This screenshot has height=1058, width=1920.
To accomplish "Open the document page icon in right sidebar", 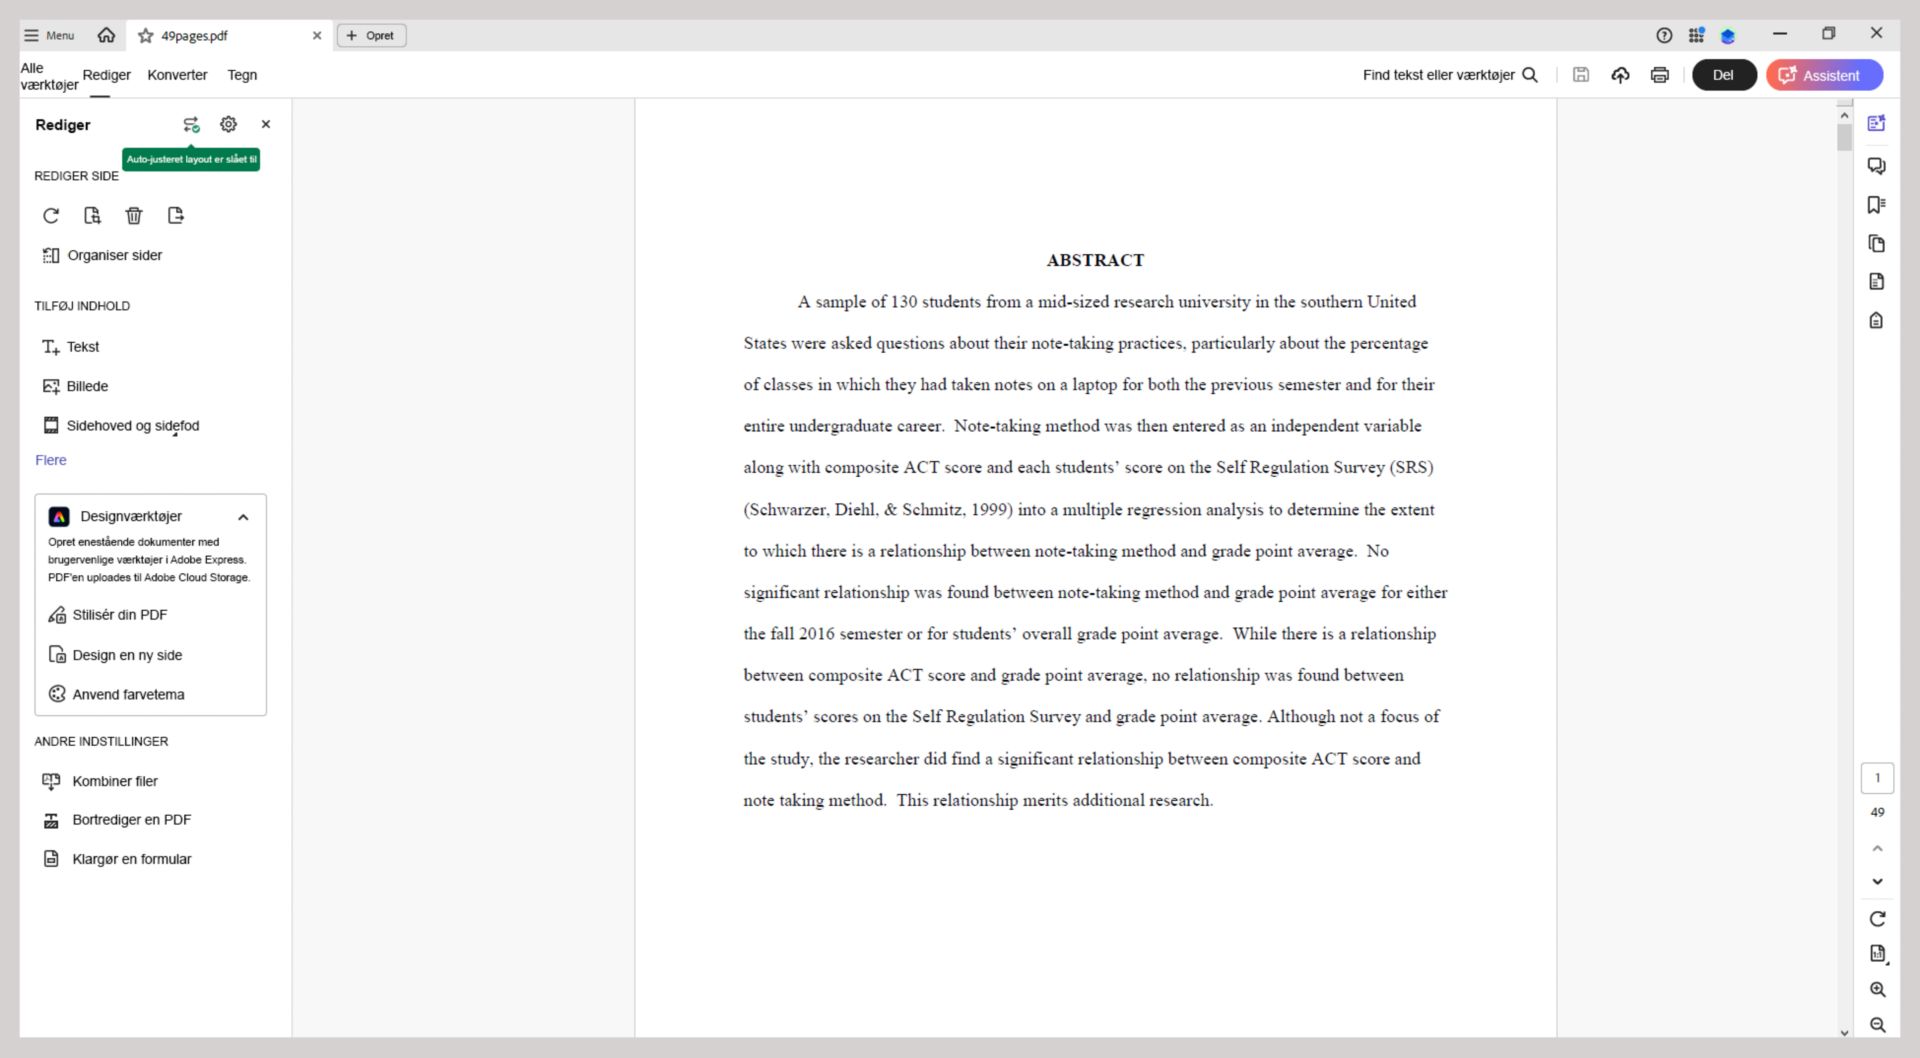I will (x=1877, y=282).
